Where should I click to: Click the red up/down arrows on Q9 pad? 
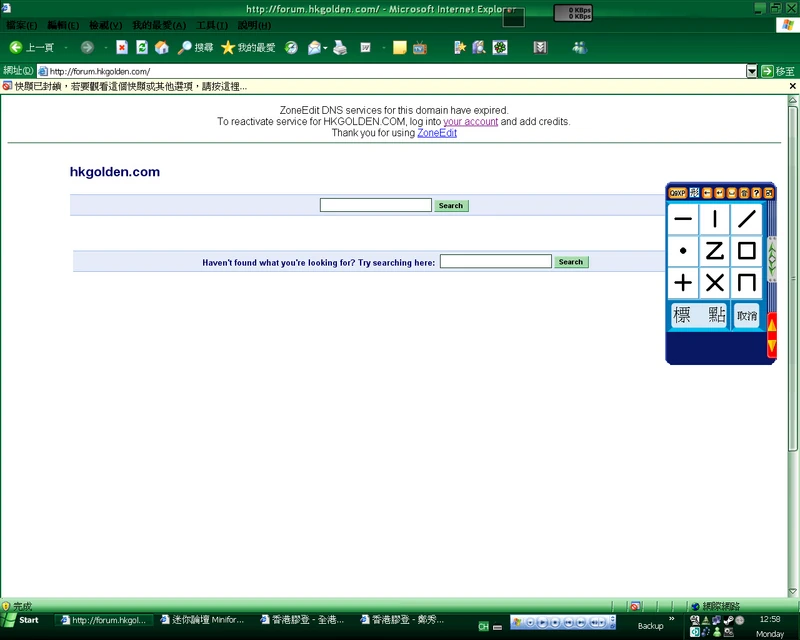(772, 335)
